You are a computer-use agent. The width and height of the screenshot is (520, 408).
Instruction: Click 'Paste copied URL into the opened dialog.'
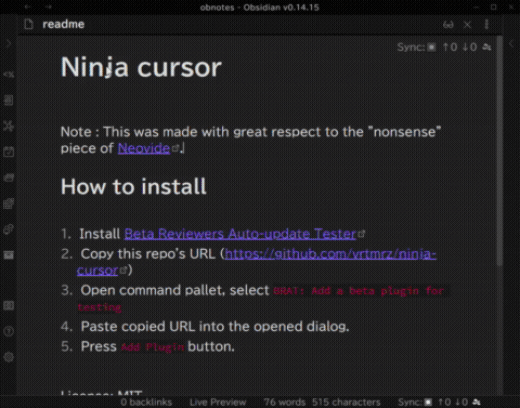(215, 326)
